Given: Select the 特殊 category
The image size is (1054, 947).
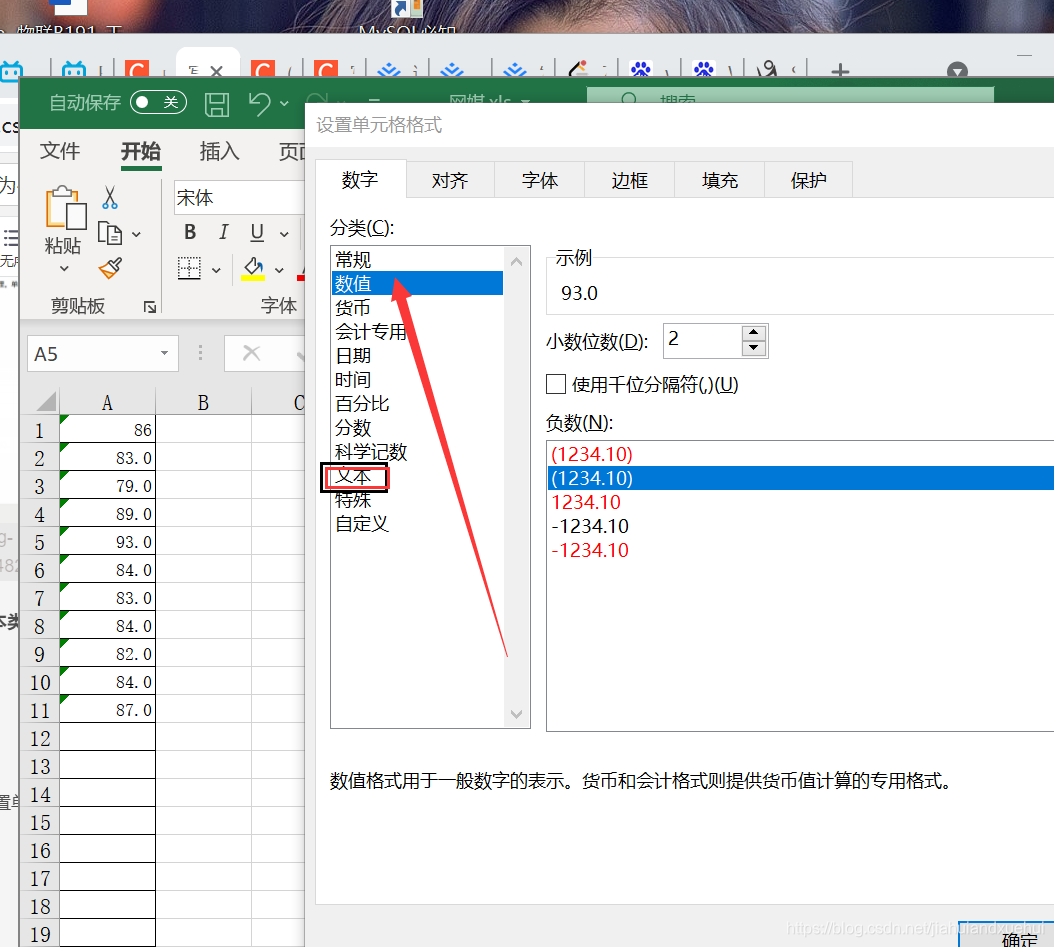Looking at the screenshot, I should [417, 500].
